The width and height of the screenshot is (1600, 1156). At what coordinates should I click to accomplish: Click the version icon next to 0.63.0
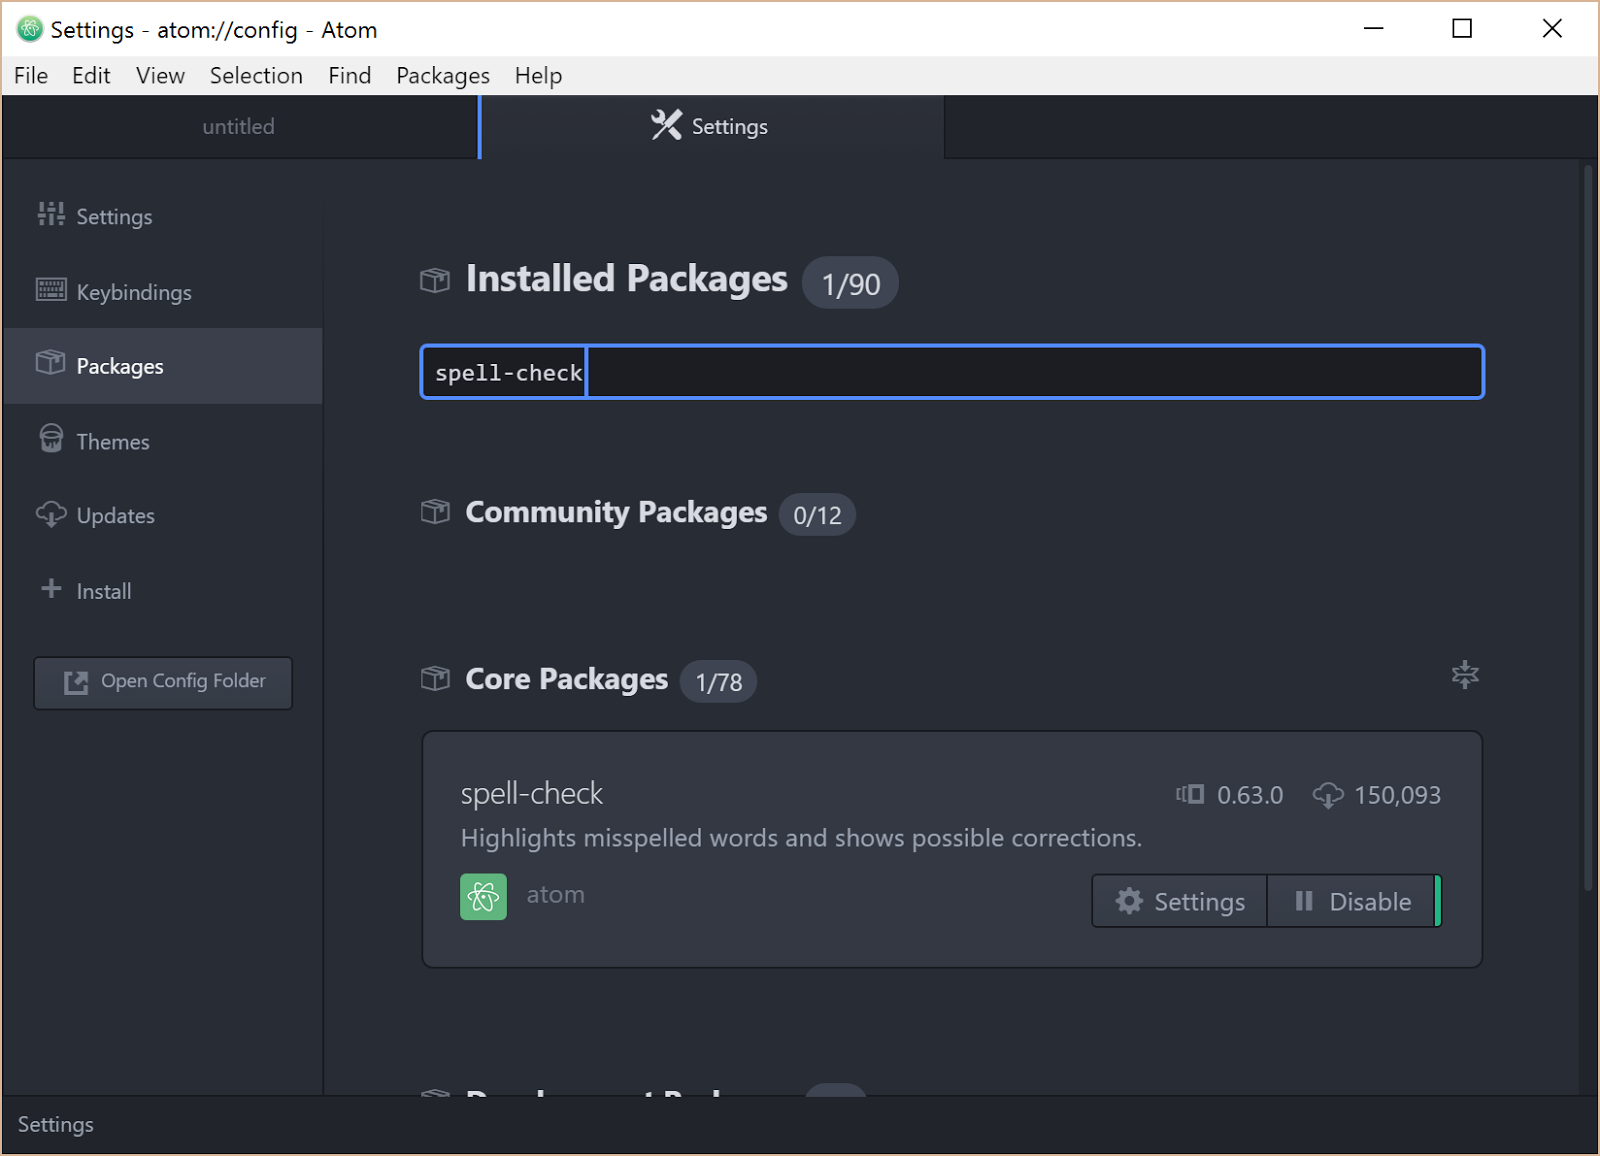coord(1190,795)
